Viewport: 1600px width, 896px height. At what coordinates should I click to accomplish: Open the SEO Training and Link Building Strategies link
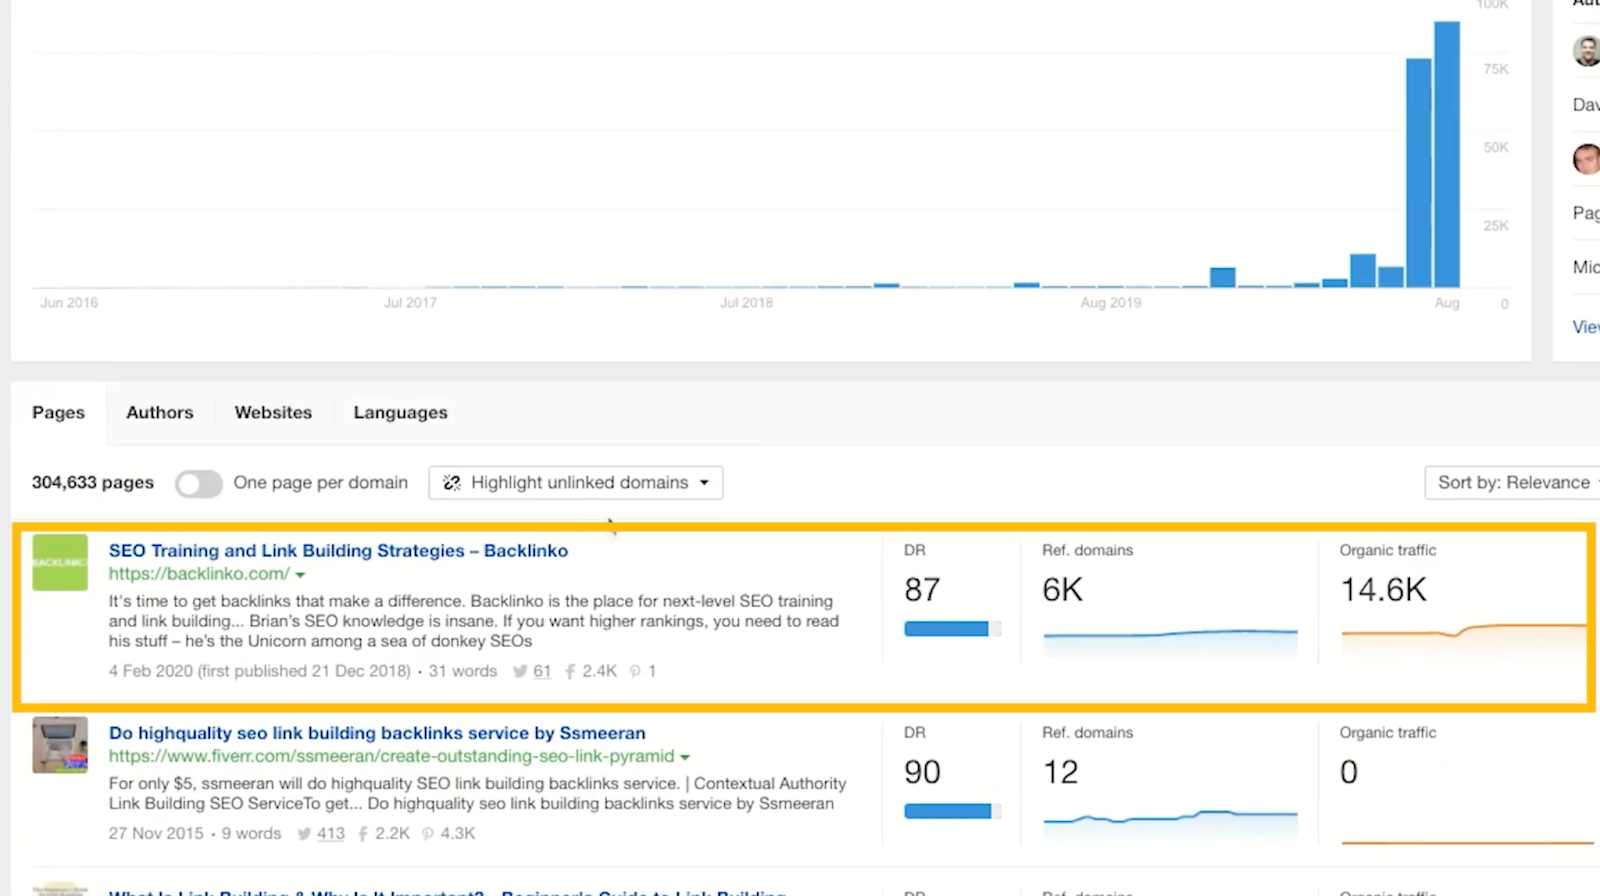point(338,551)
